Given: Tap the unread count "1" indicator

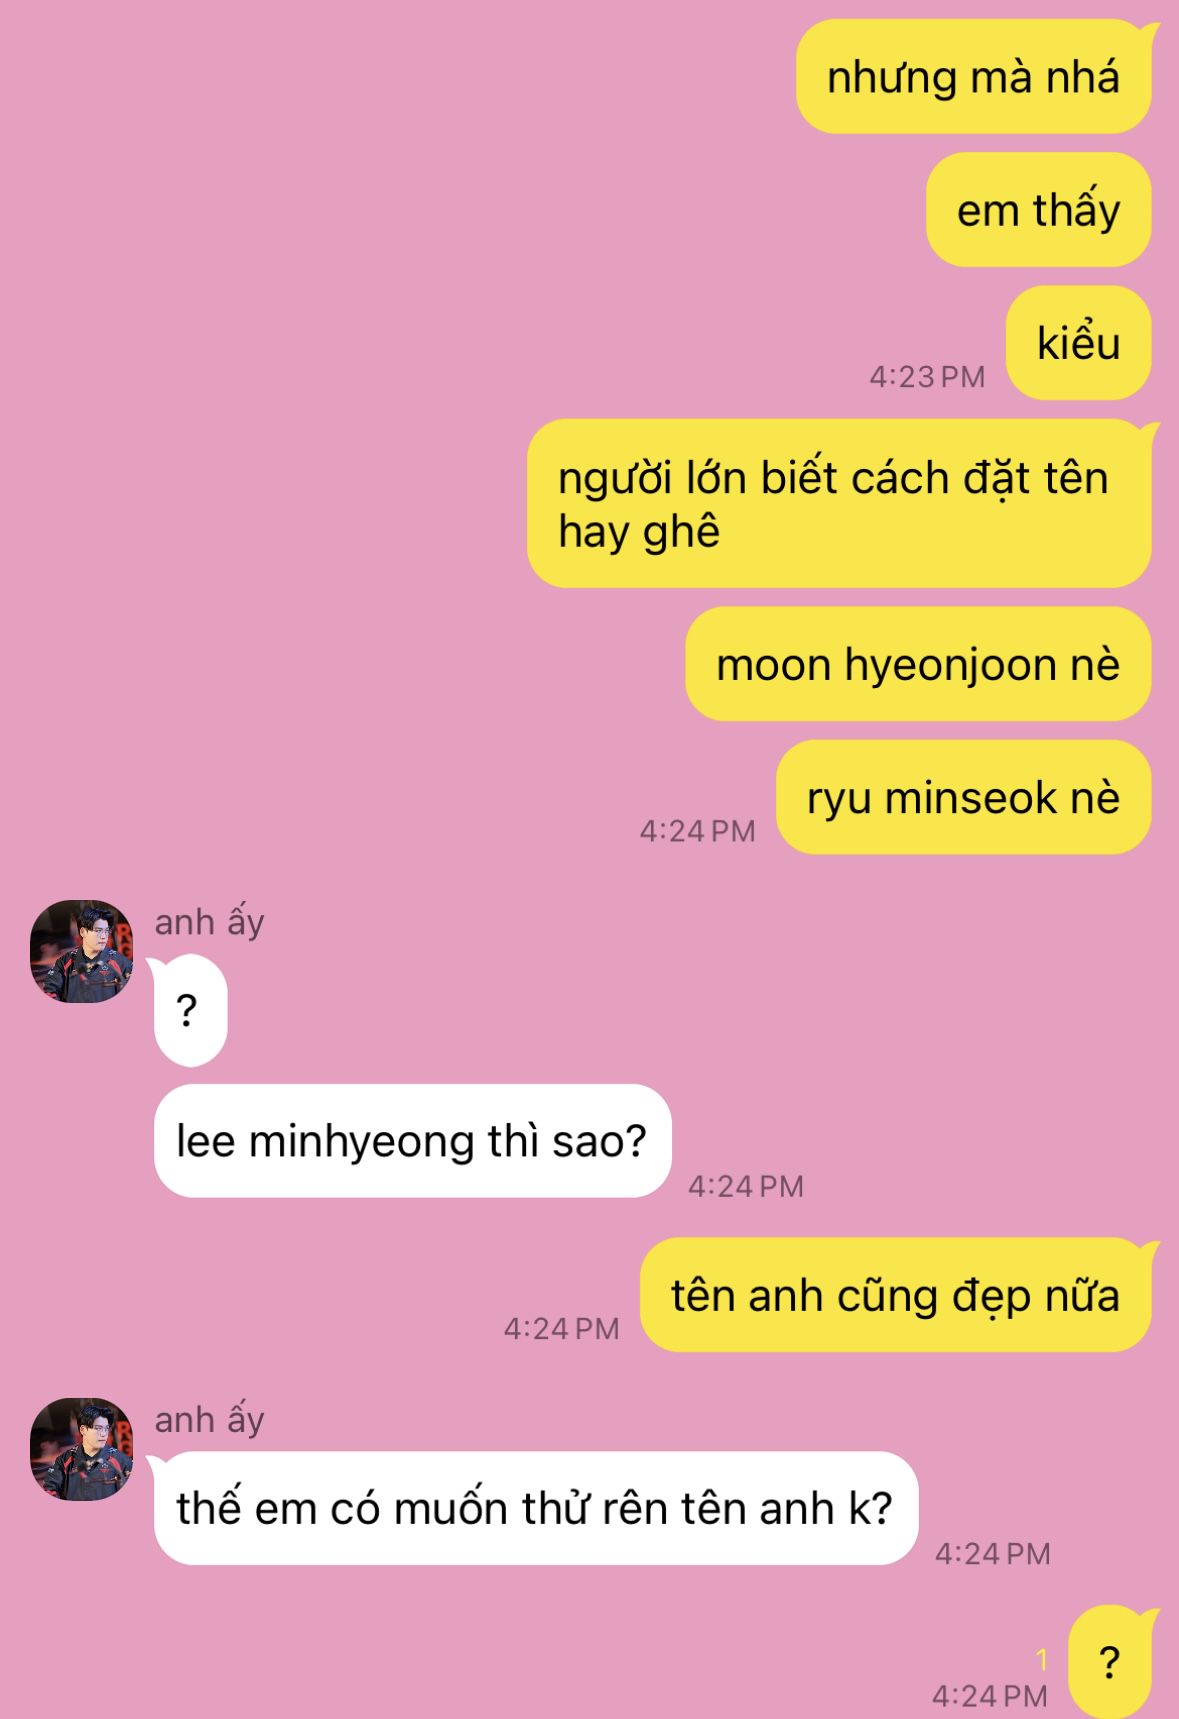Looking at the screenshot, I should [x=1042, y=1660].
